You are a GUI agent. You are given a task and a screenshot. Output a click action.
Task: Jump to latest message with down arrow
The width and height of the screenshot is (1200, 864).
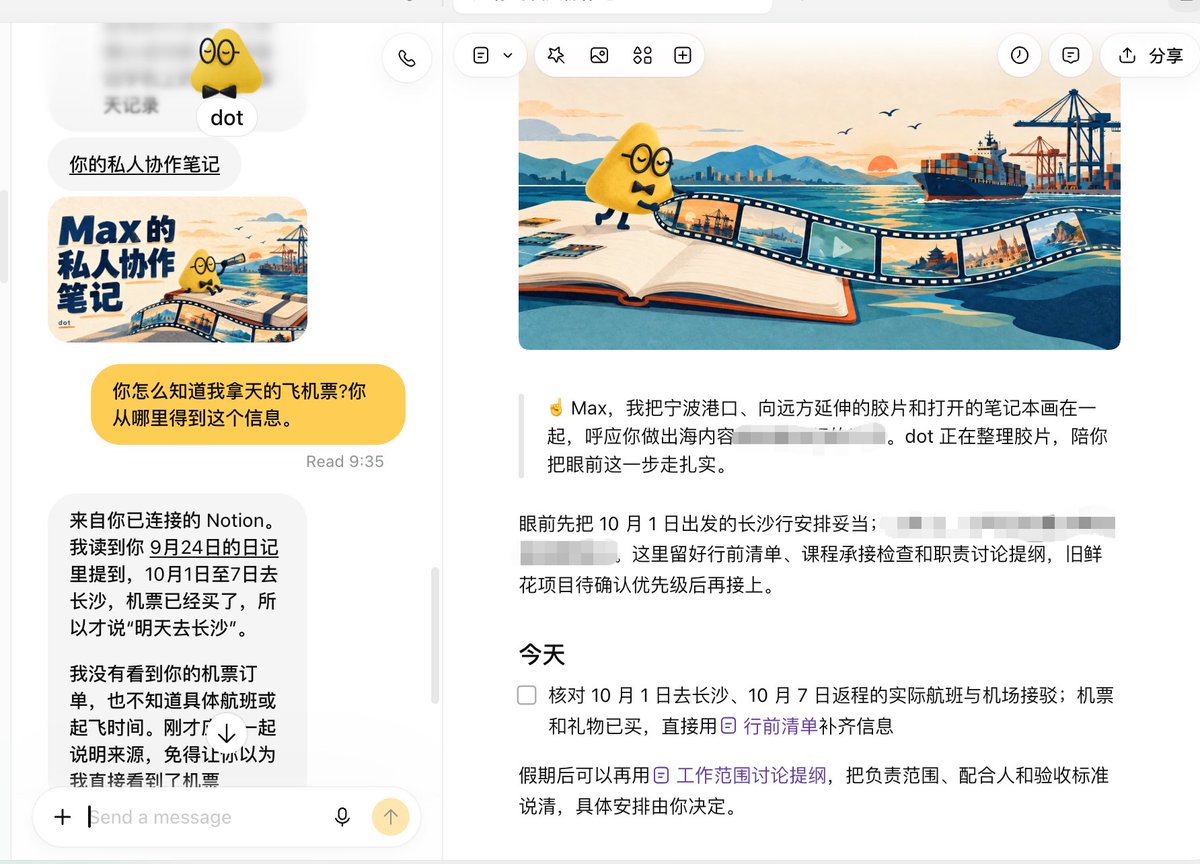tap(226, 732)
